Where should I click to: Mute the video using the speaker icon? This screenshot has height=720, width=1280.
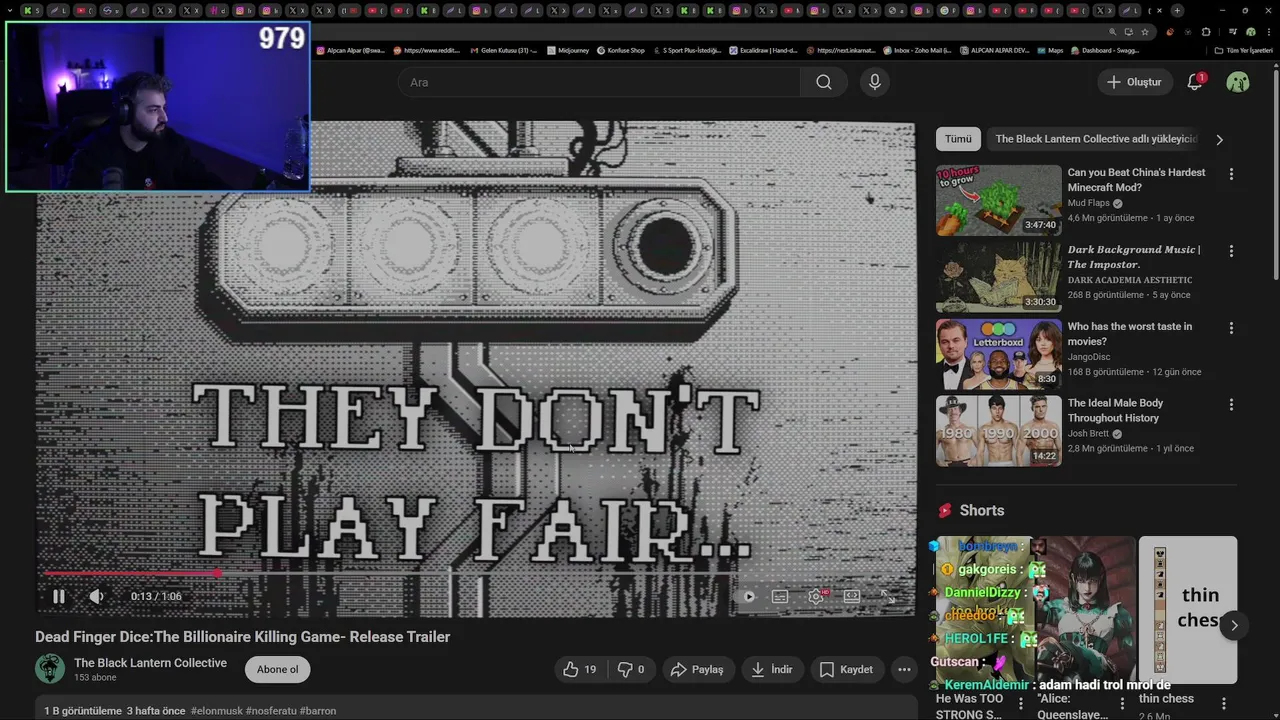[96, 596]
